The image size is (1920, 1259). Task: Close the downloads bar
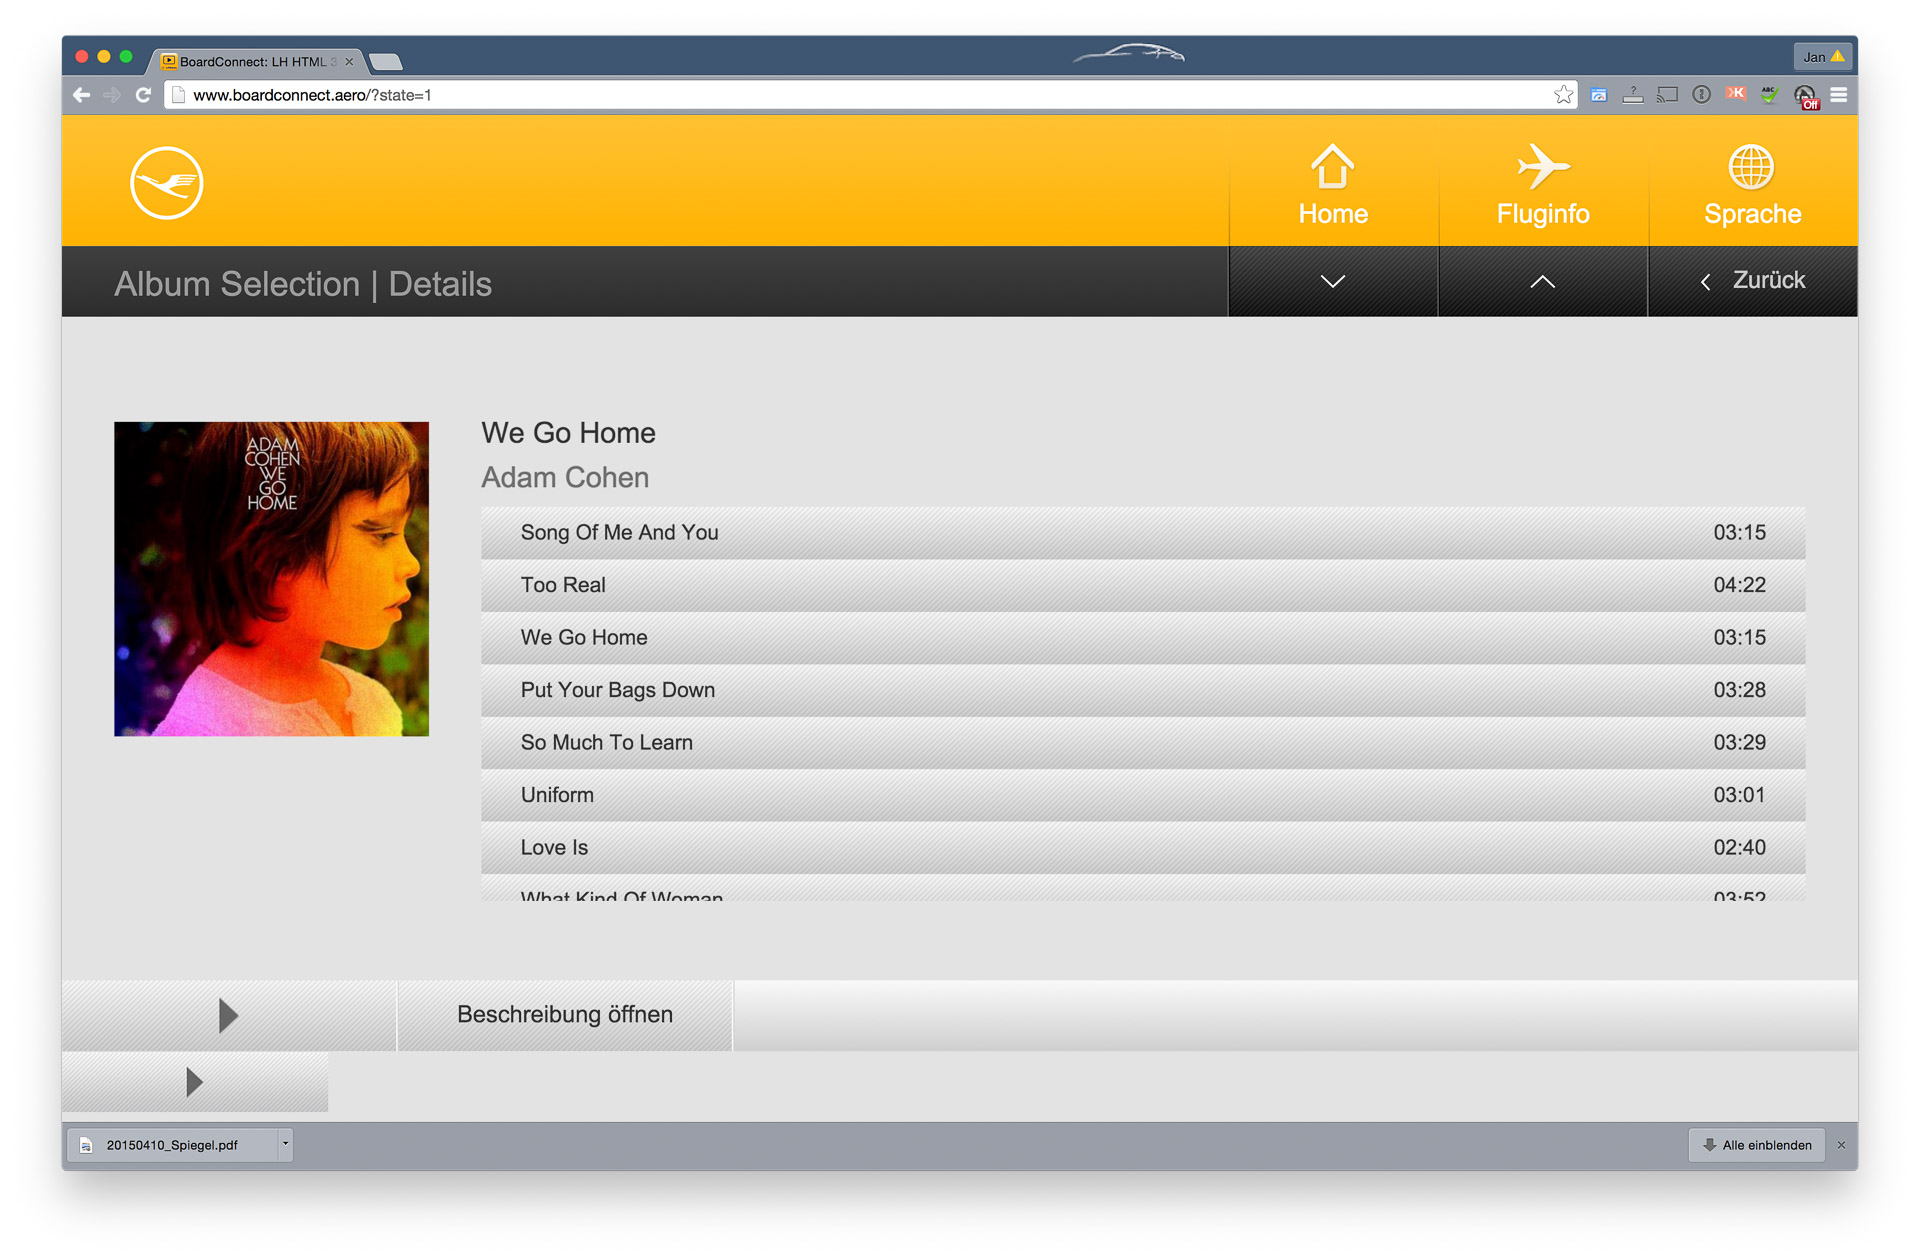[x=1841, y=1145]
